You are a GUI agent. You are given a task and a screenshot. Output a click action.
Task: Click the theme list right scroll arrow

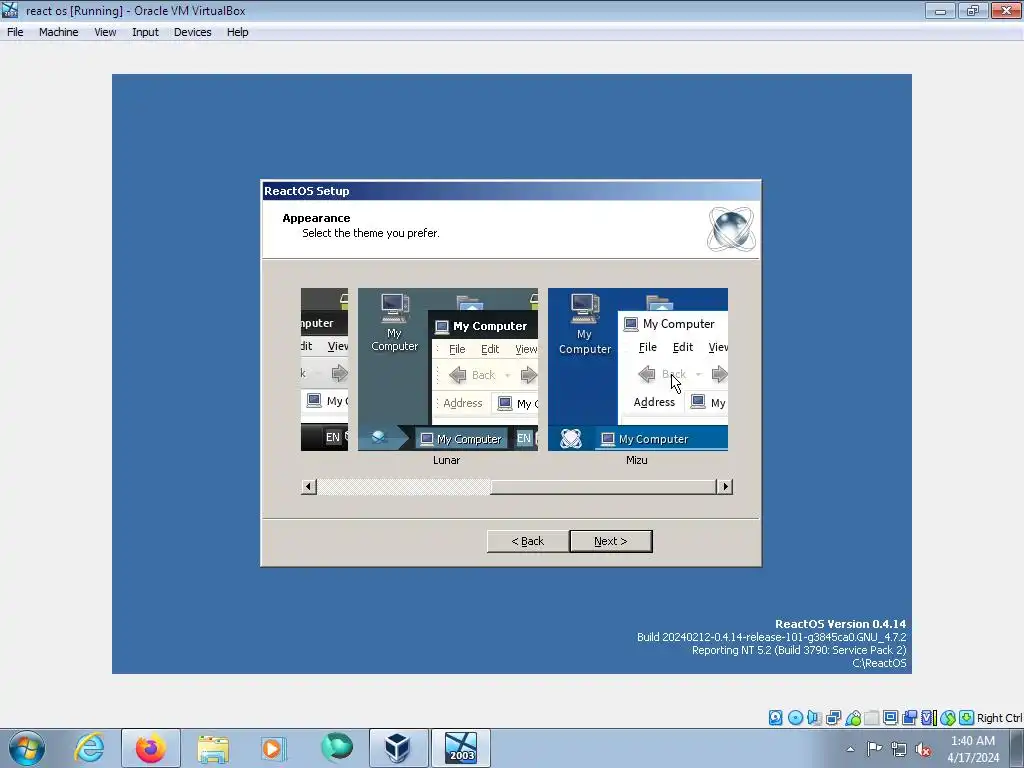tap(724, 487)
